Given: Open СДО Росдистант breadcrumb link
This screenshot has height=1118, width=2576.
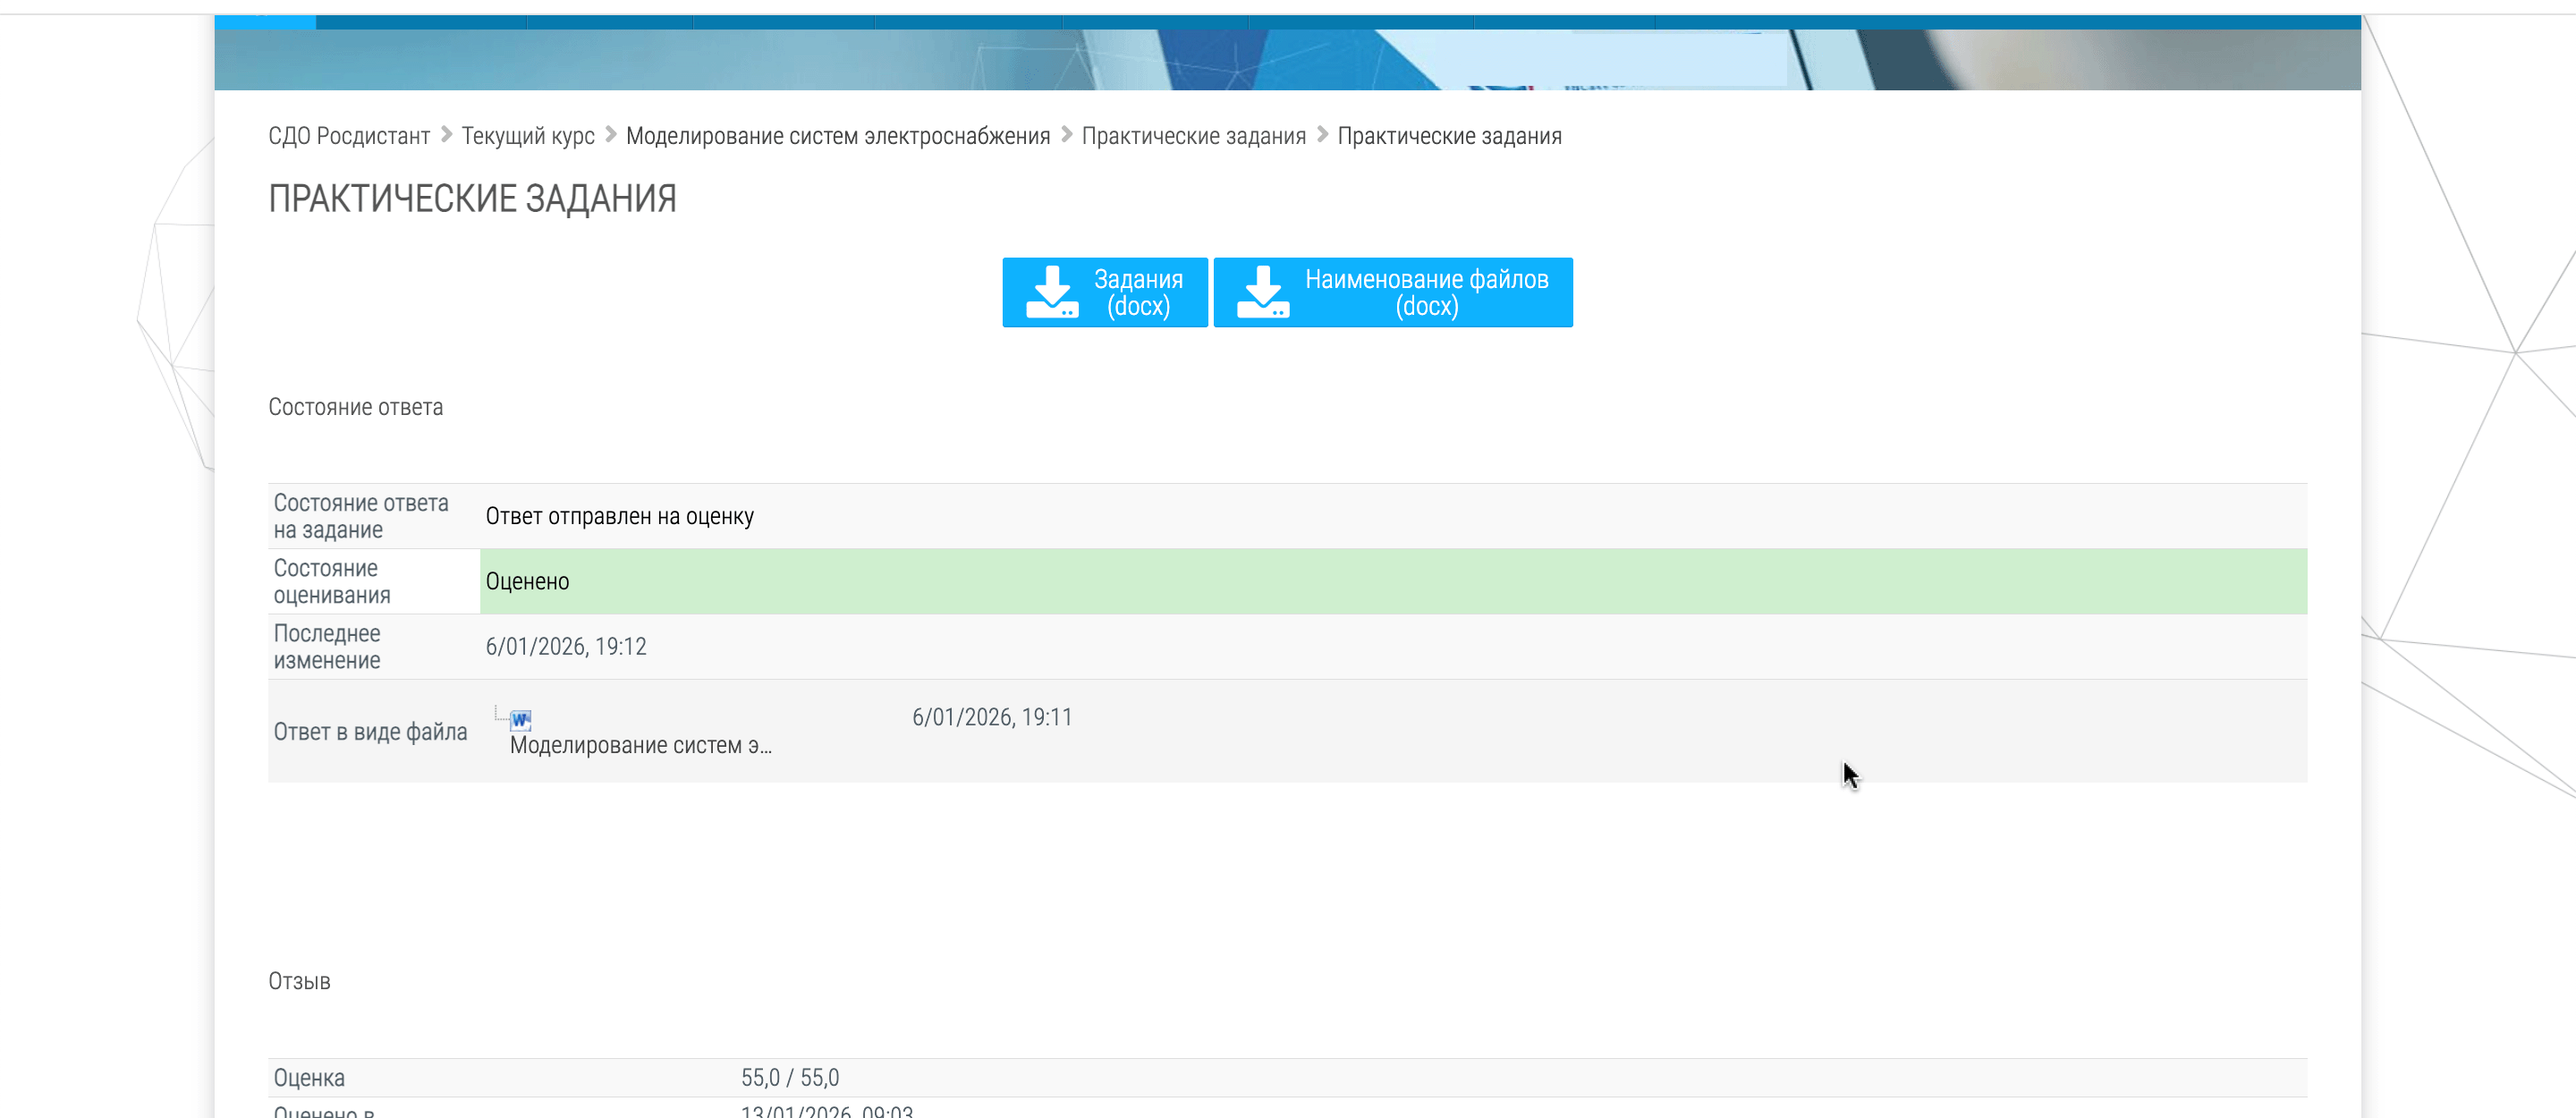Looking at the screenshot, I should (x=348, y=136).
